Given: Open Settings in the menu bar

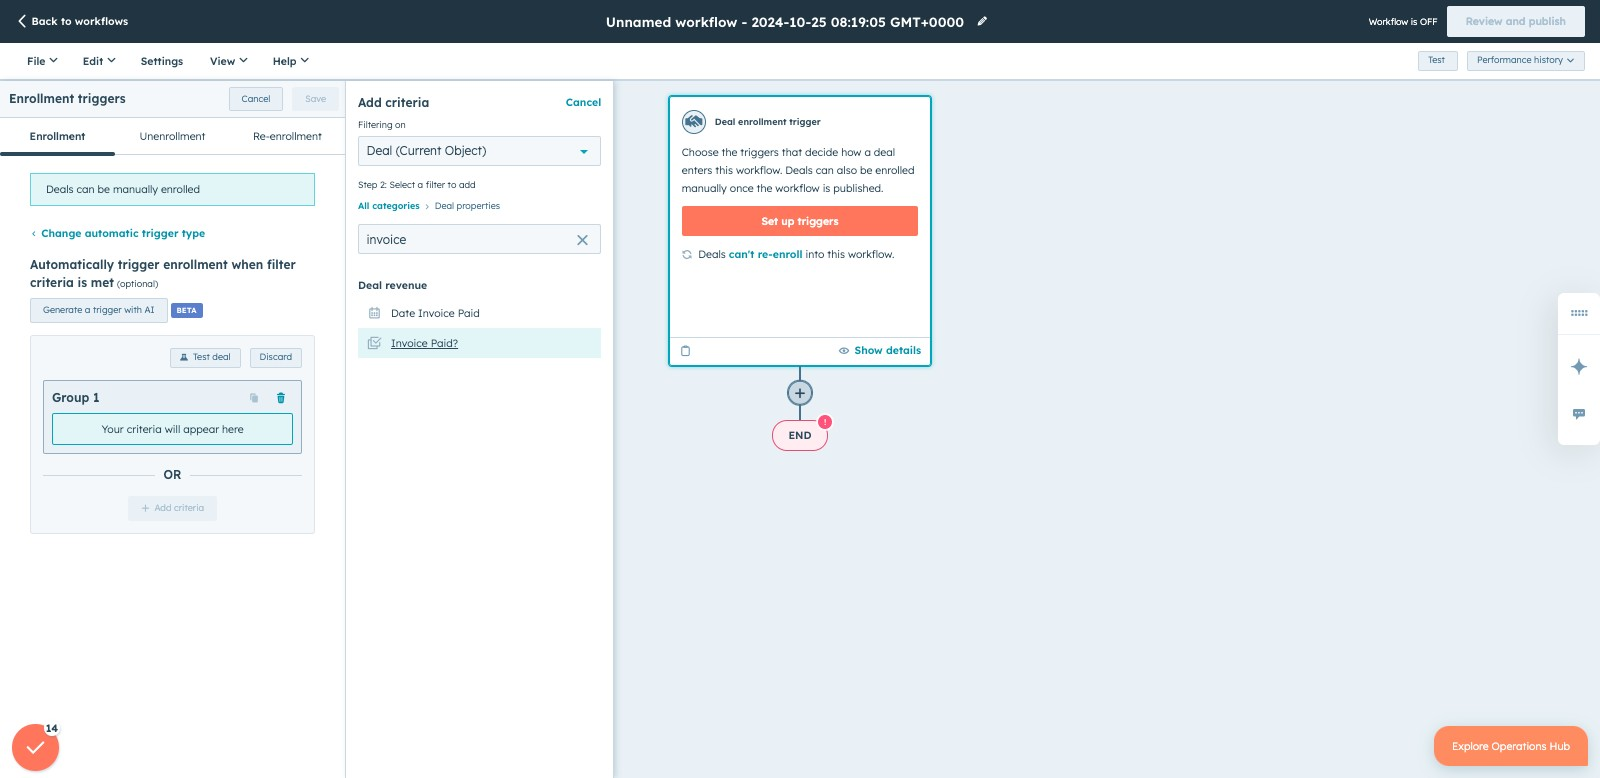Looking at the screenshot, I should point(162,61).
